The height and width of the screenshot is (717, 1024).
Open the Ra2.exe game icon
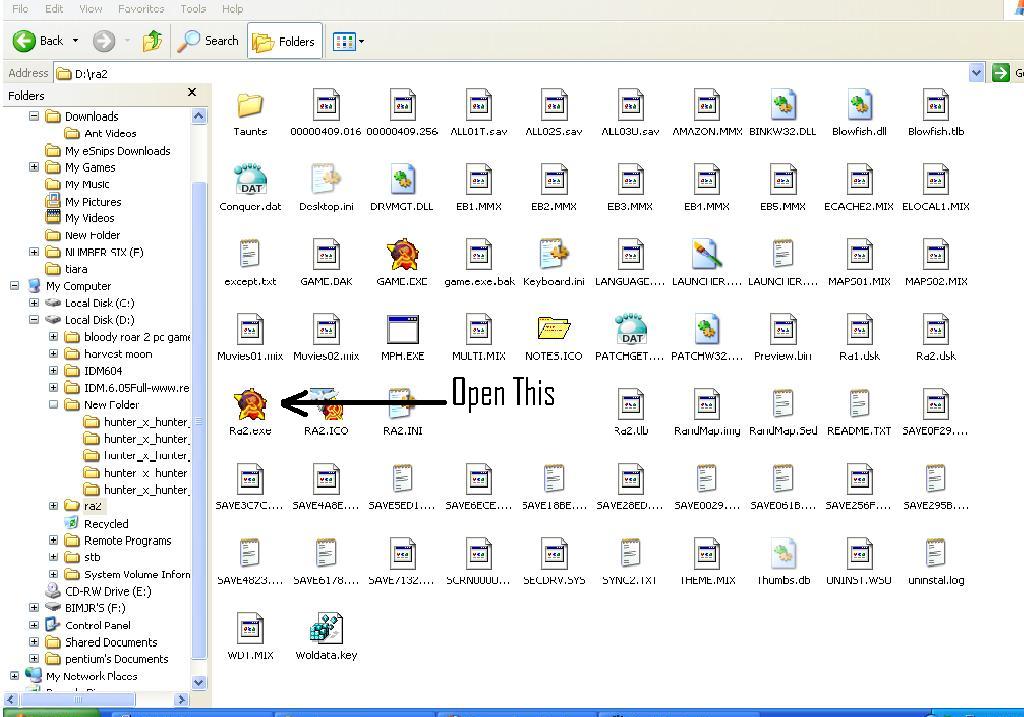(x=250, y=405)
